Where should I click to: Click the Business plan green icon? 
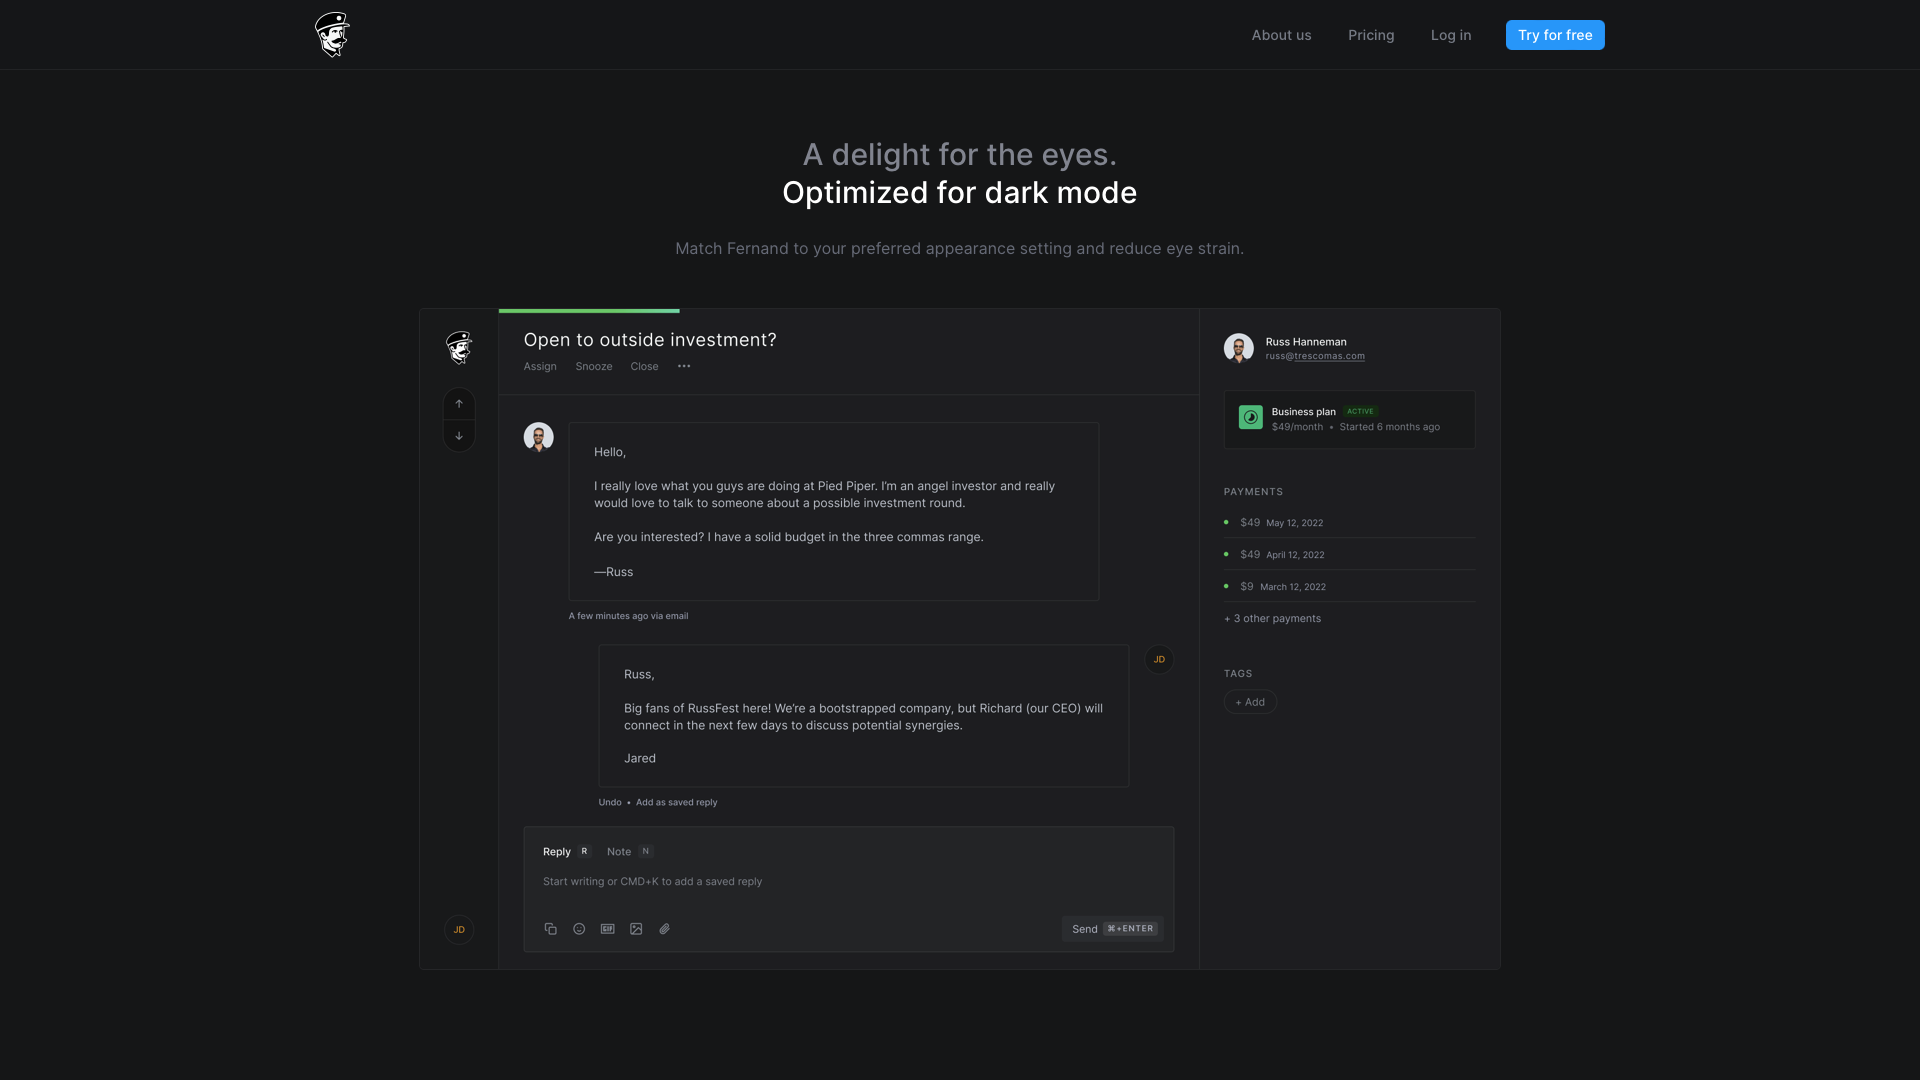pos(1251,418)
